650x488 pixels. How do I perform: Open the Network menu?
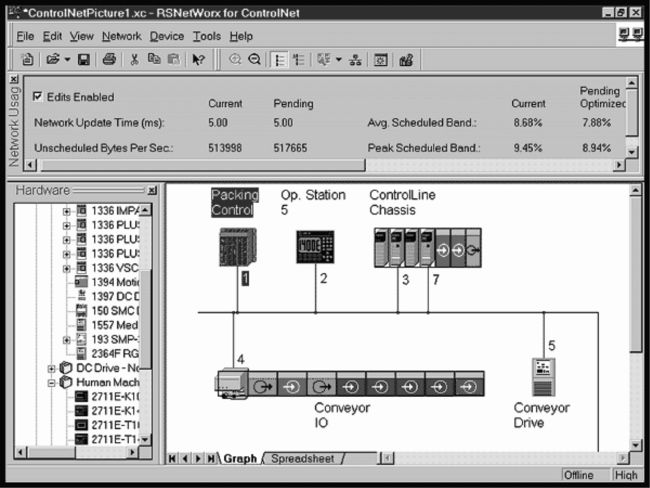click(x=121, y=36)
